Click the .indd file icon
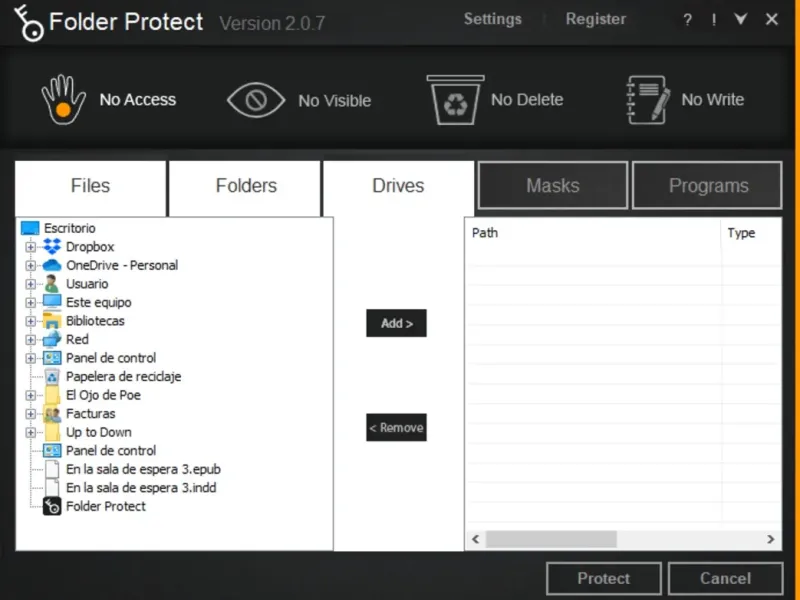The width and height of the screenshot is (800, 600). pyautogui.click(x=52, y=488)
